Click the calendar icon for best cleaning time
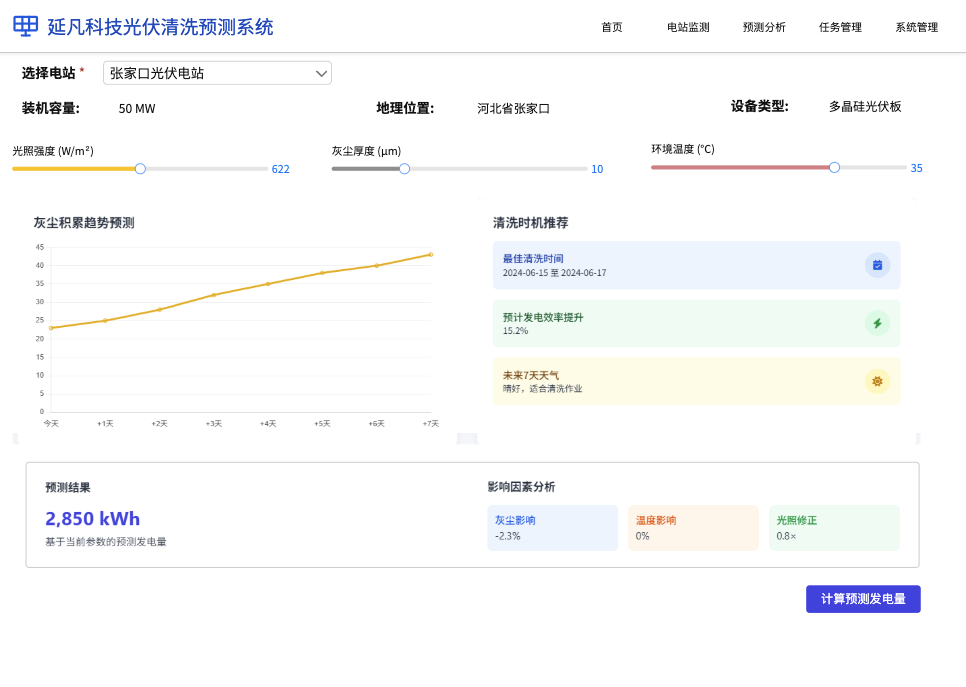 click(x=877, y=265)
